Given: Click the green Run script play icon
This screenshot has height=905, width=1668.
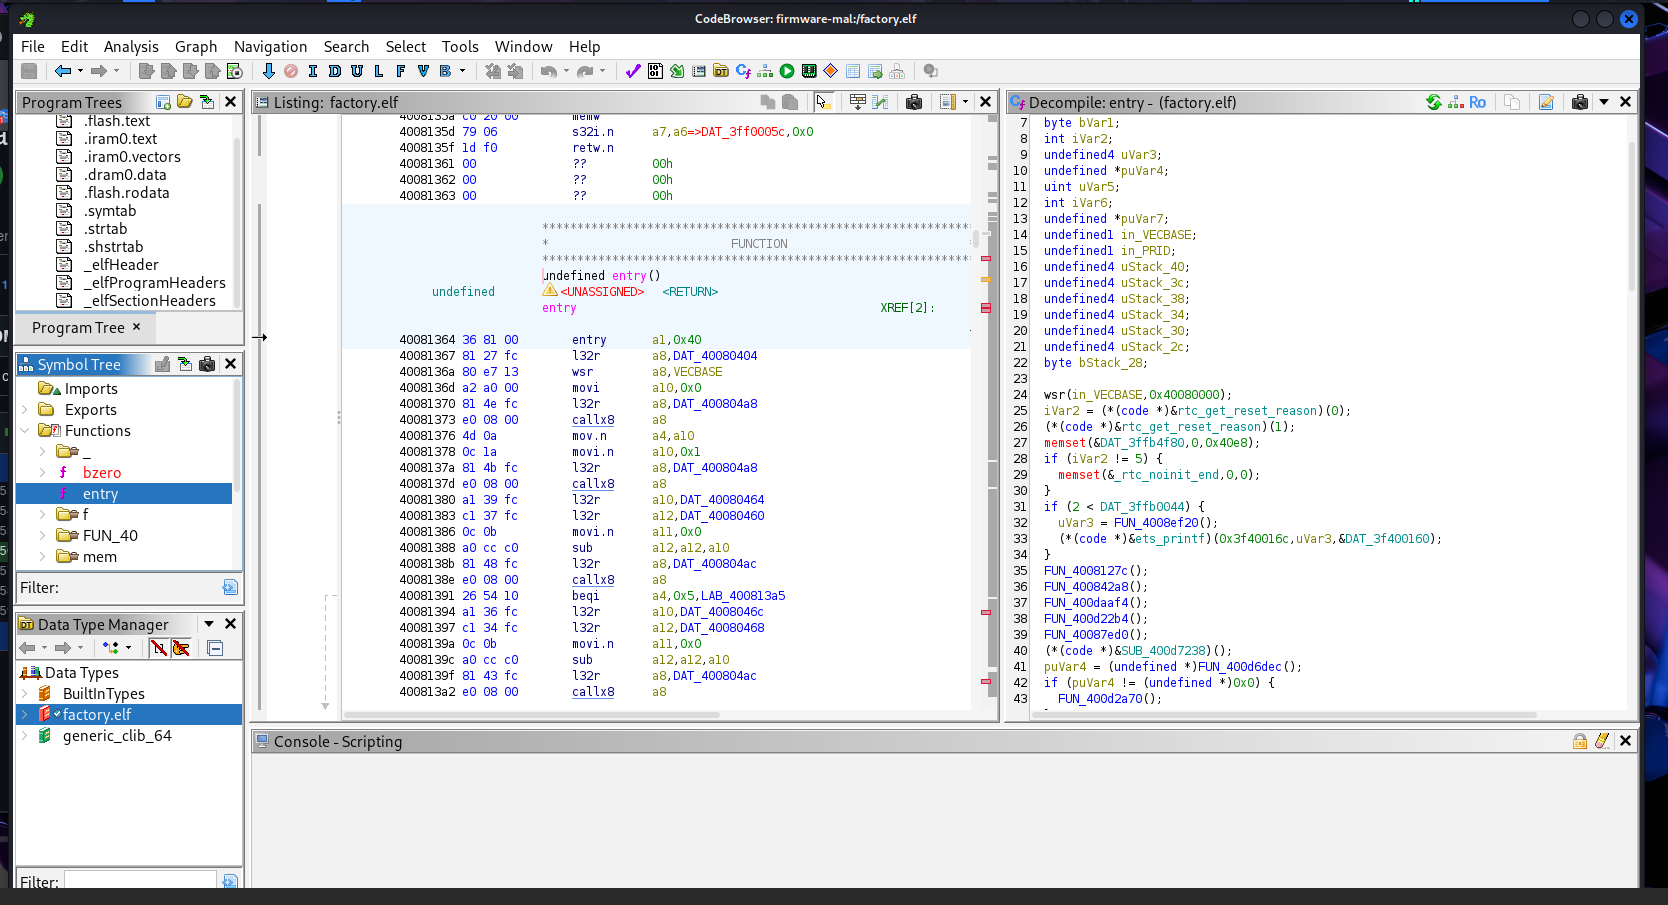Looking at the screenshot, I should coord(787,71).
